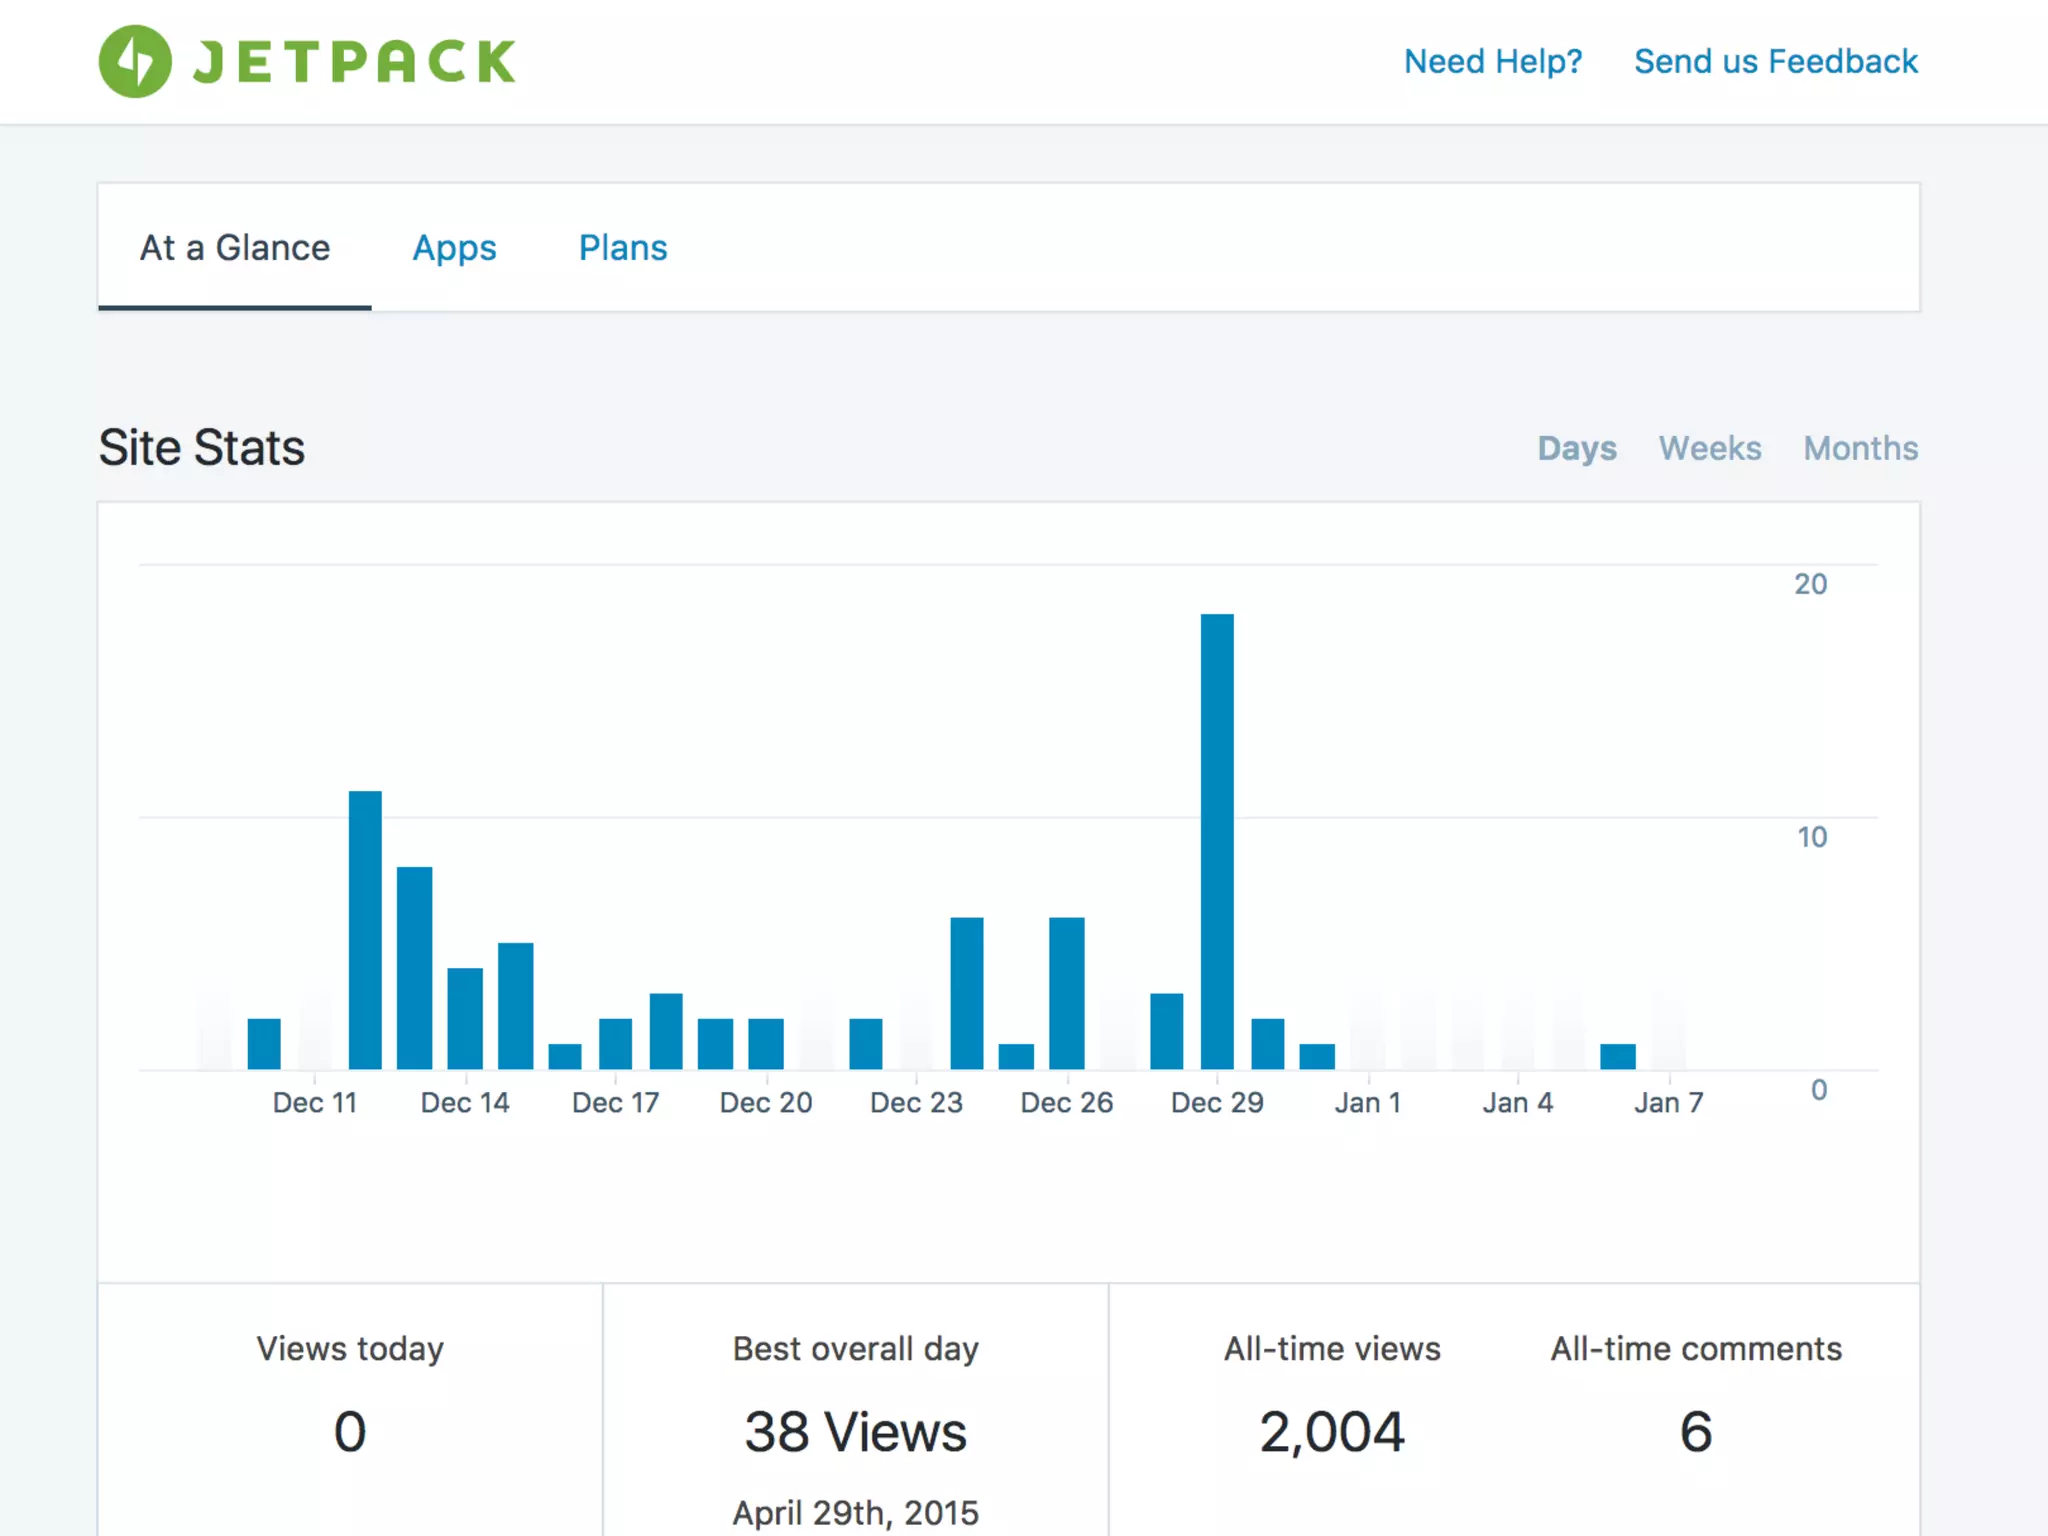2048x1536 pixels.
Task: Click the tall bar after Dec 11
Action: 365,930
